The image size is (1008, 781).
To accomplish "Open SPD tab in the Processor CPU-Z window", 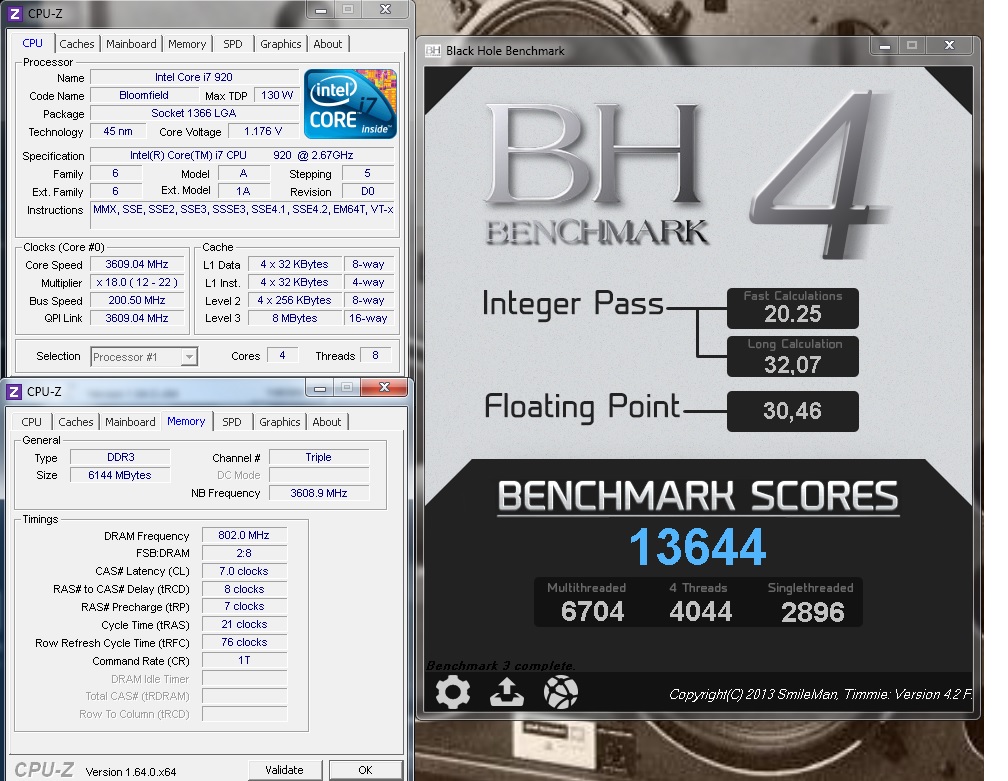I will (x=233, y=44).
